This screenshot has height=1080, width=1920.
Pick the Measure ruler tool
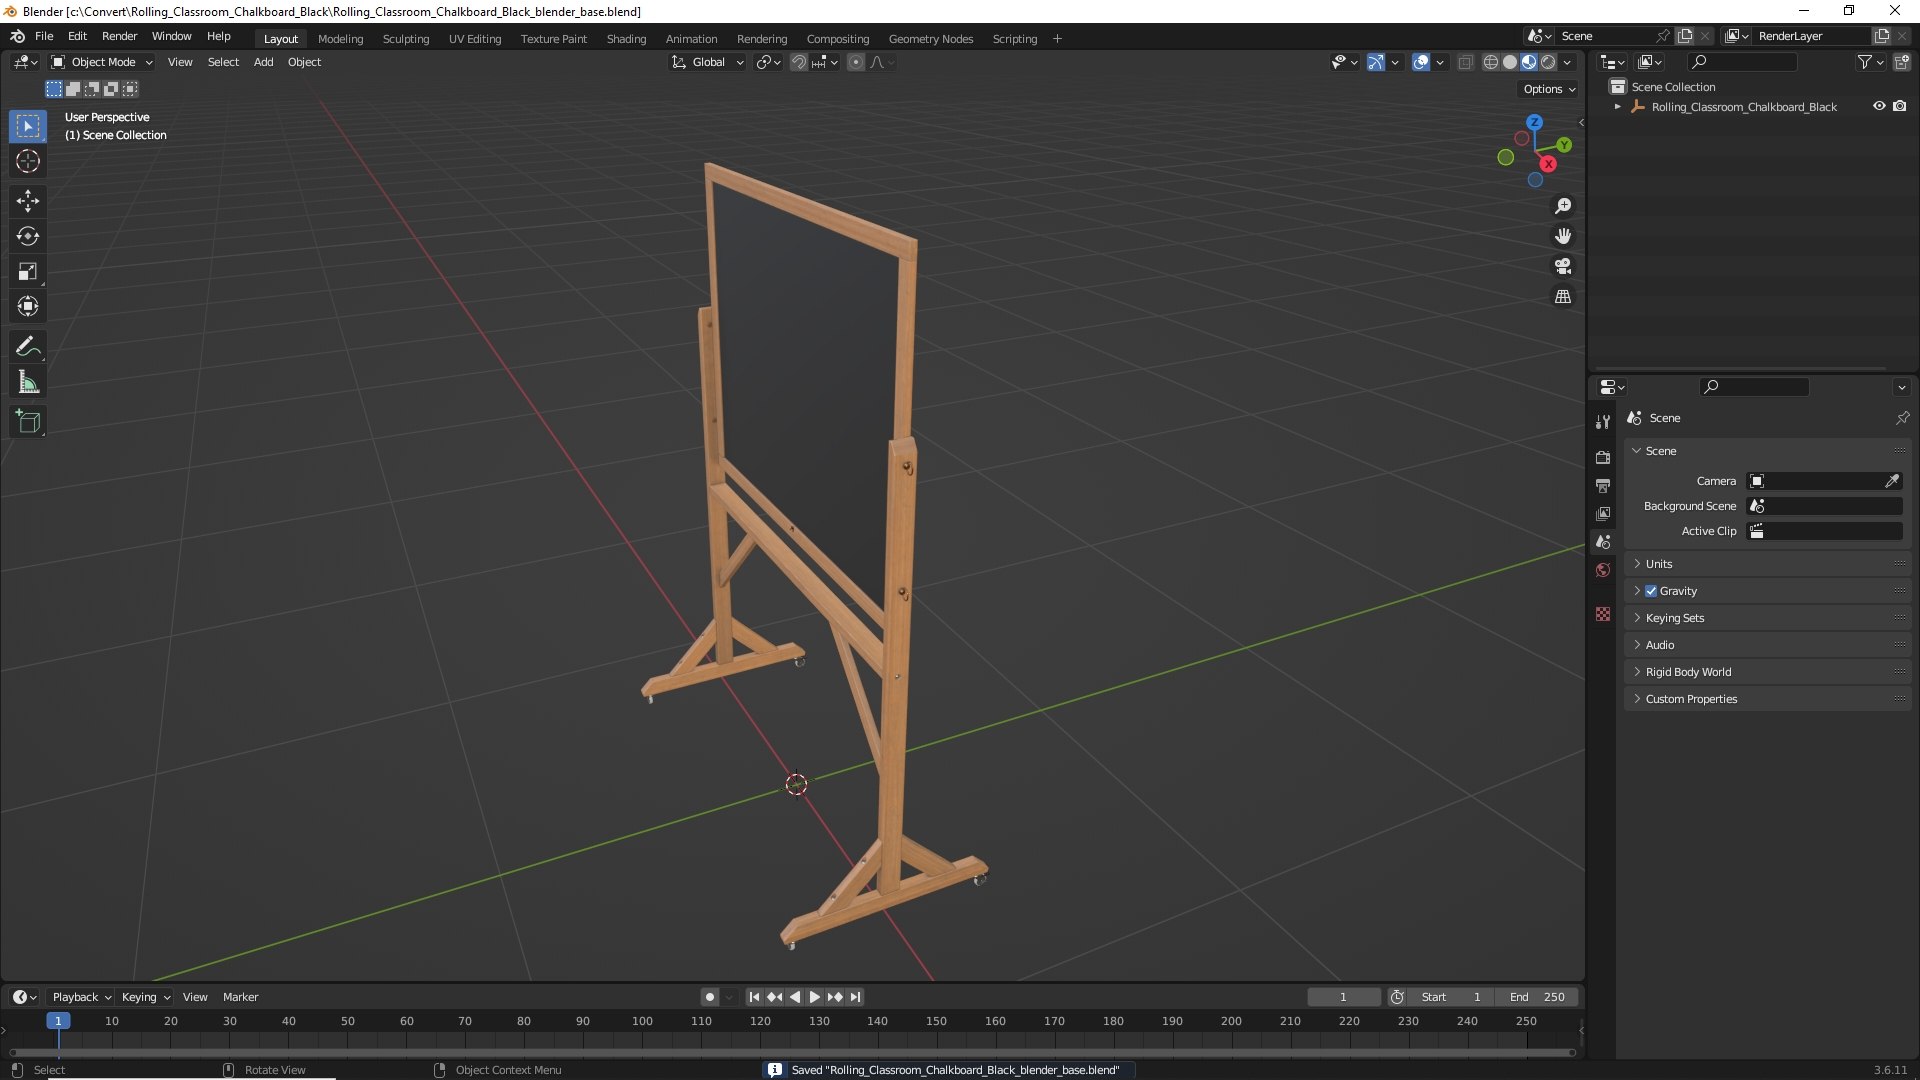click(x=28, y=382)
